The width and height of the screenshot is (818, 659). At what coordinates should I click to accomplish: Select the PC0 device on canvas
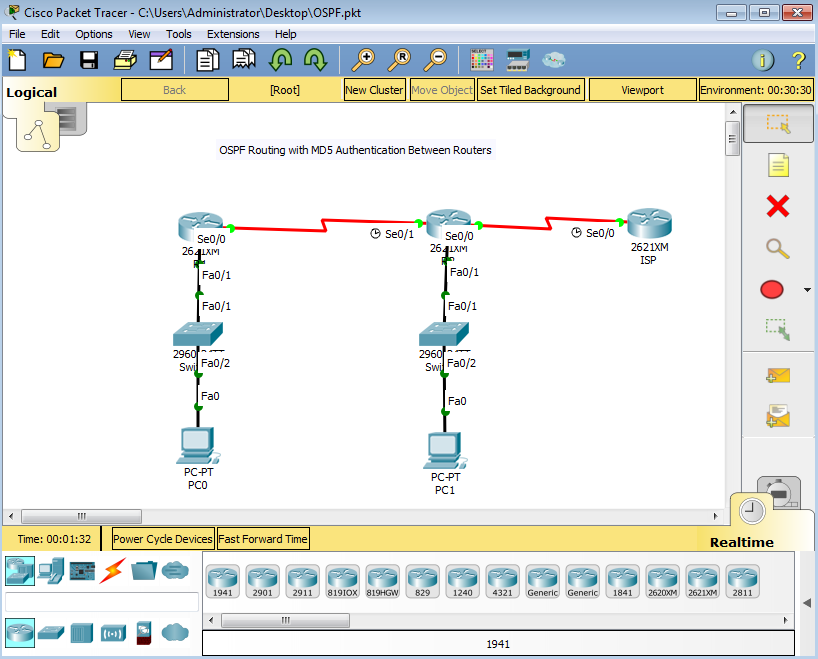pyautogui.click(x=197, y=444)
